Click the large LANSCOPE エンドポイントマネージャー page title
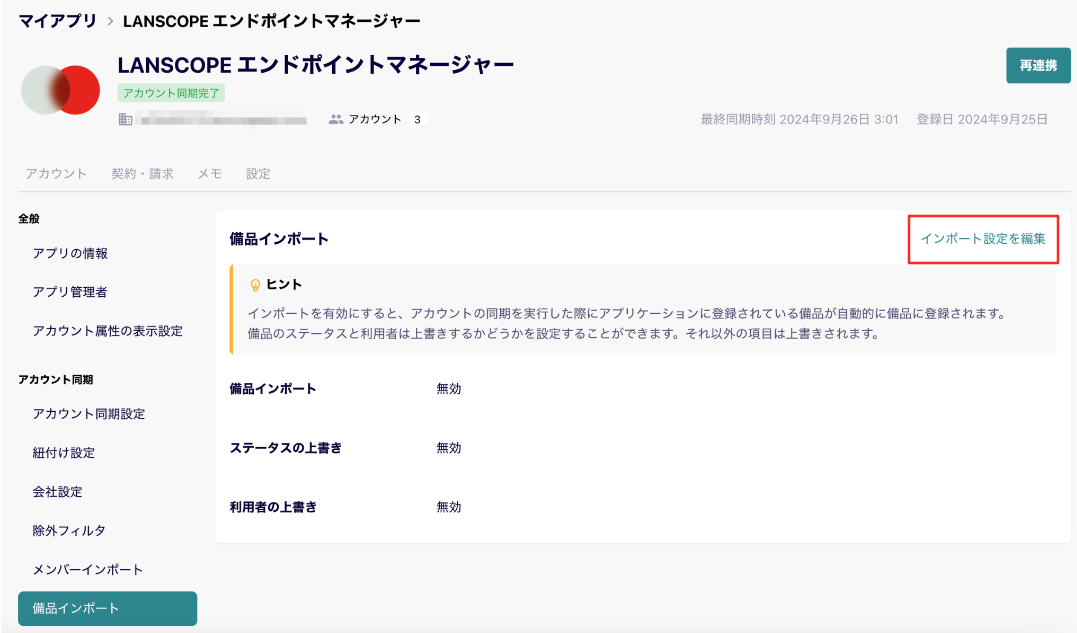 click(x=316, y=65)
